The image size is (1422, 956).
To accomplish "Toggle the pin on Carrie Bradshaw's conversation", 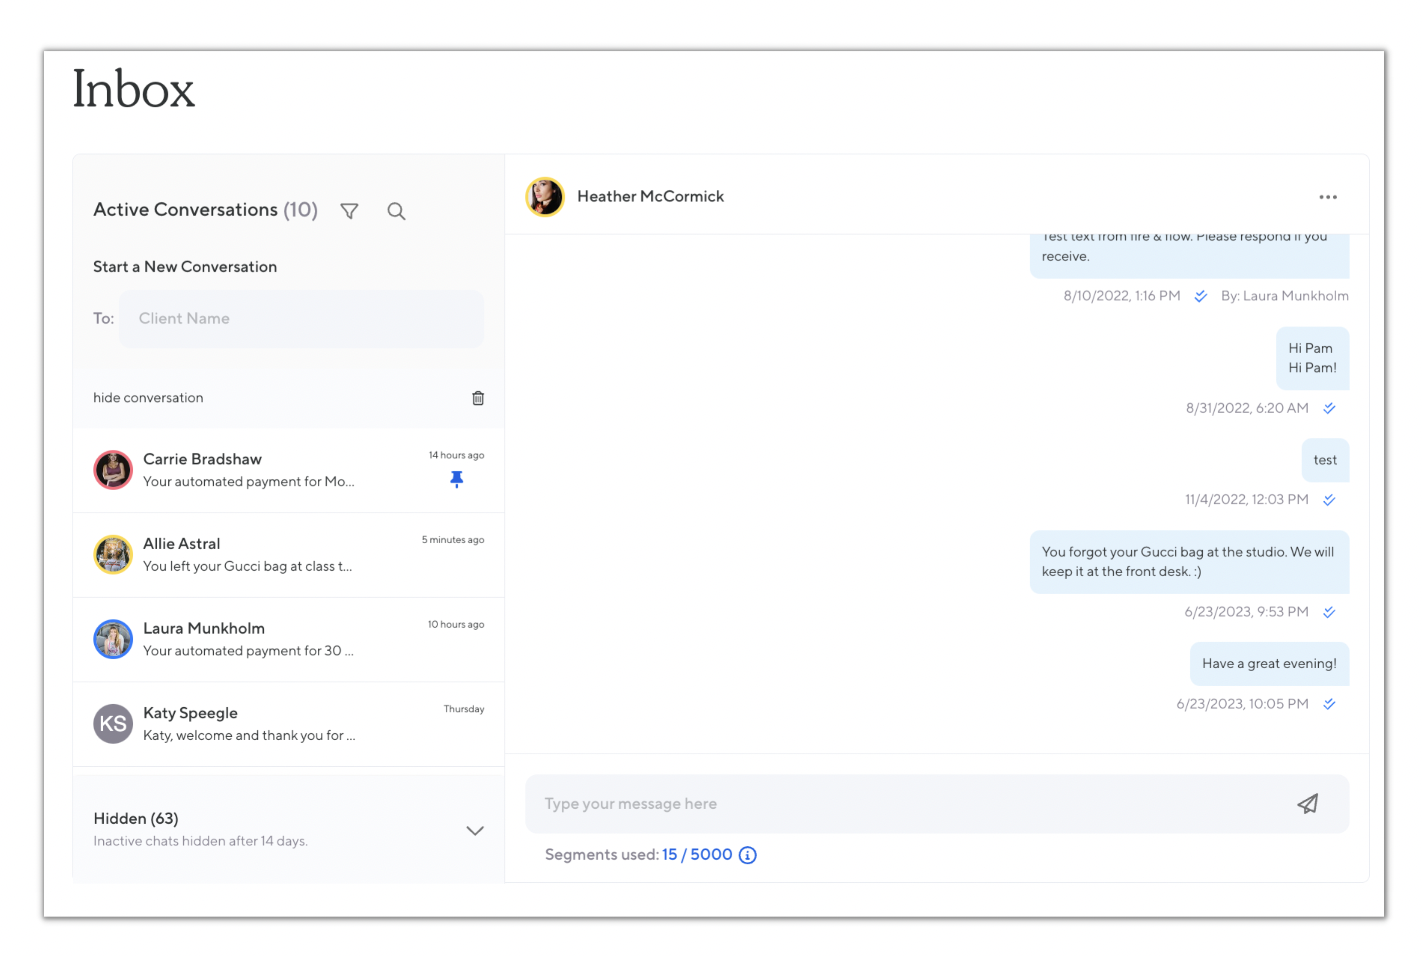I will [x=456, y=479].
